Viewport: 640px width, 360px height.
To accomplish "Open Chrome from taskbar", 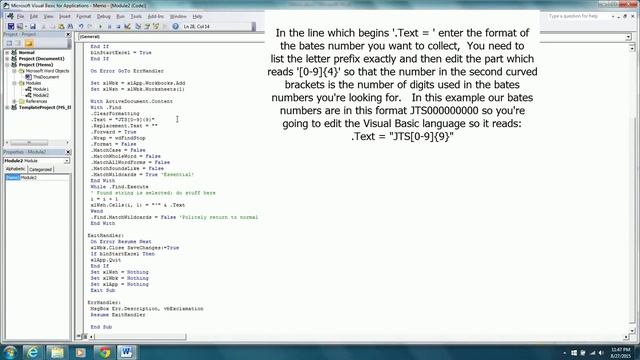I will pos(104,352).
